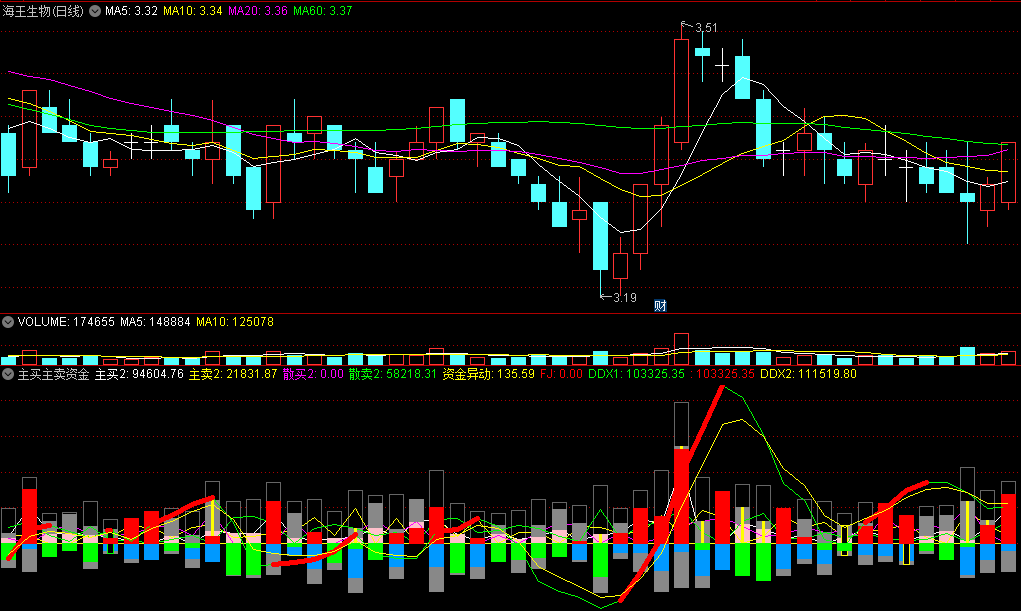Click the MA60: 3.37 label
This screenshot has height=611, width=1021.
coord(323,11)
